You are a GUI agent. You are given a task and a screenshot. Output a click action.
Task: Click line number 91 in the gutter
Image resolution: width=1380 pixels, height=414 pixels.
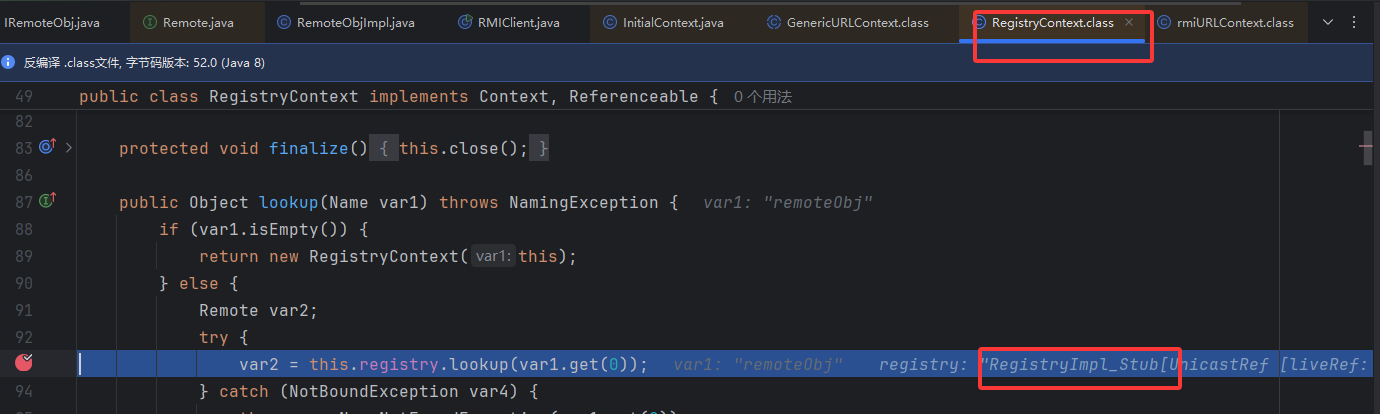(x=24, y=310)
